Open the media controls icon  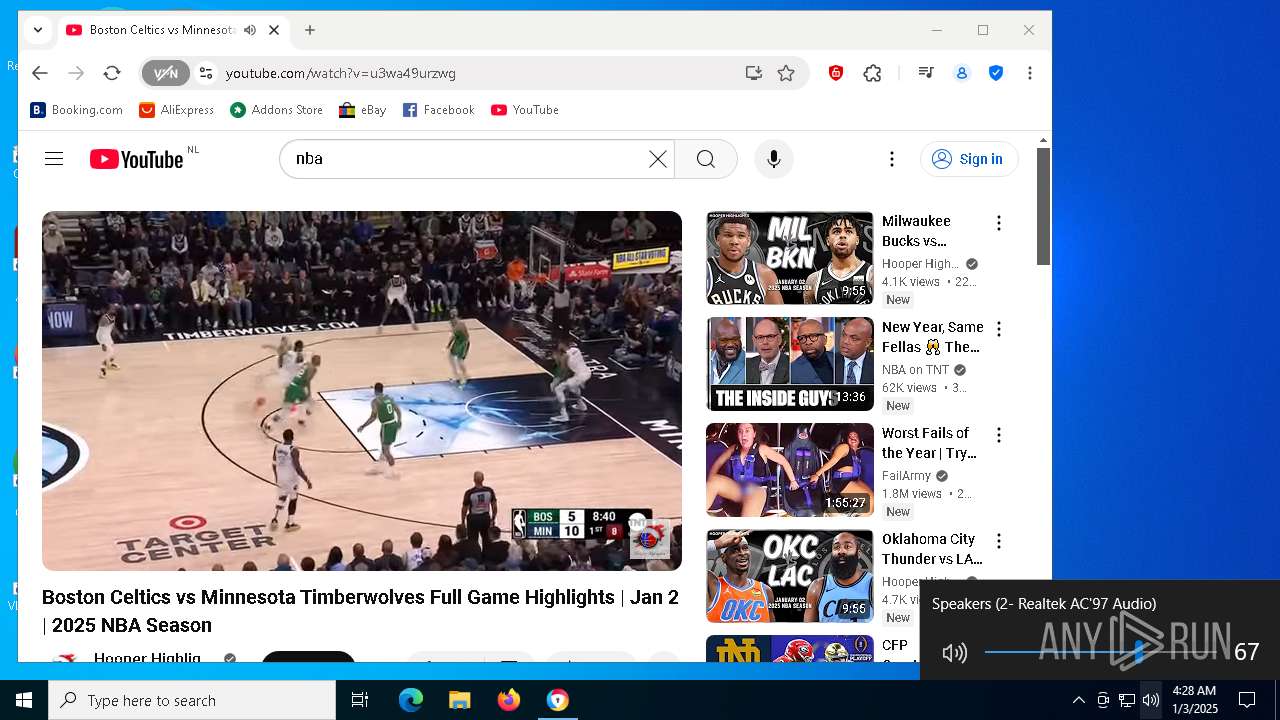(926, 73)
